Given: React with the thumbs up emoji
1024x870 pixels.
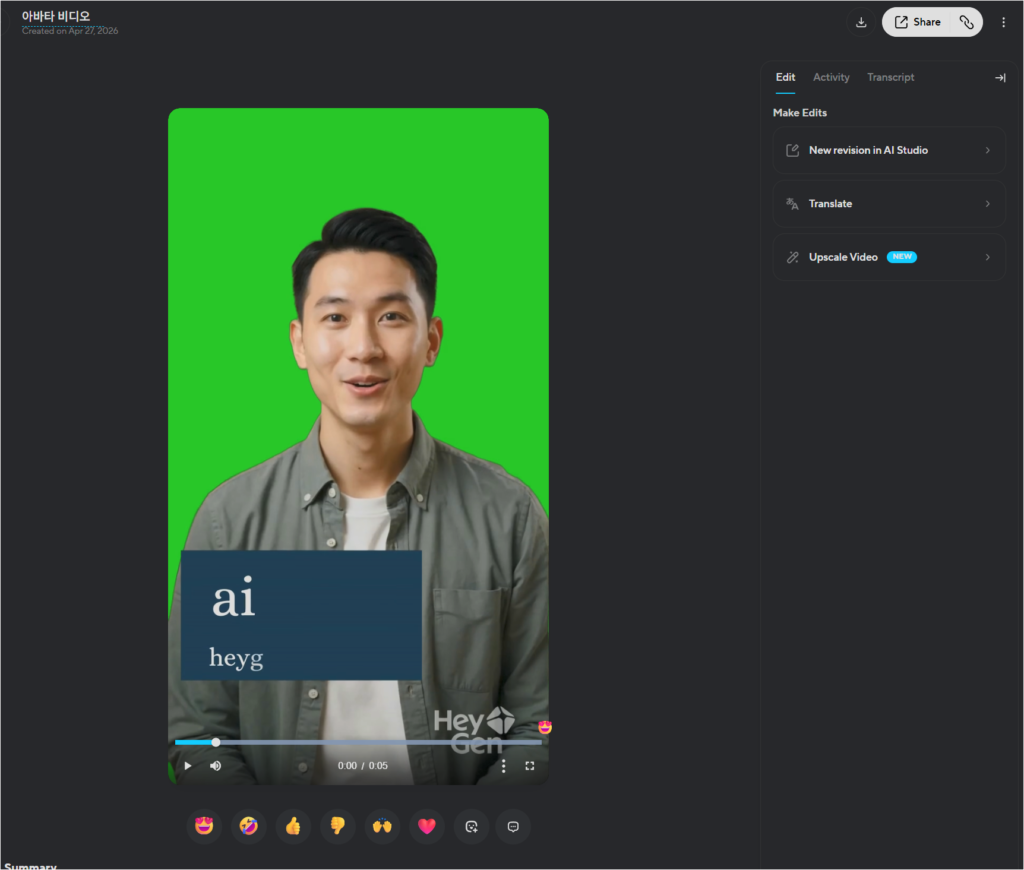Looking at the screenshot, I should click(293, 826).
